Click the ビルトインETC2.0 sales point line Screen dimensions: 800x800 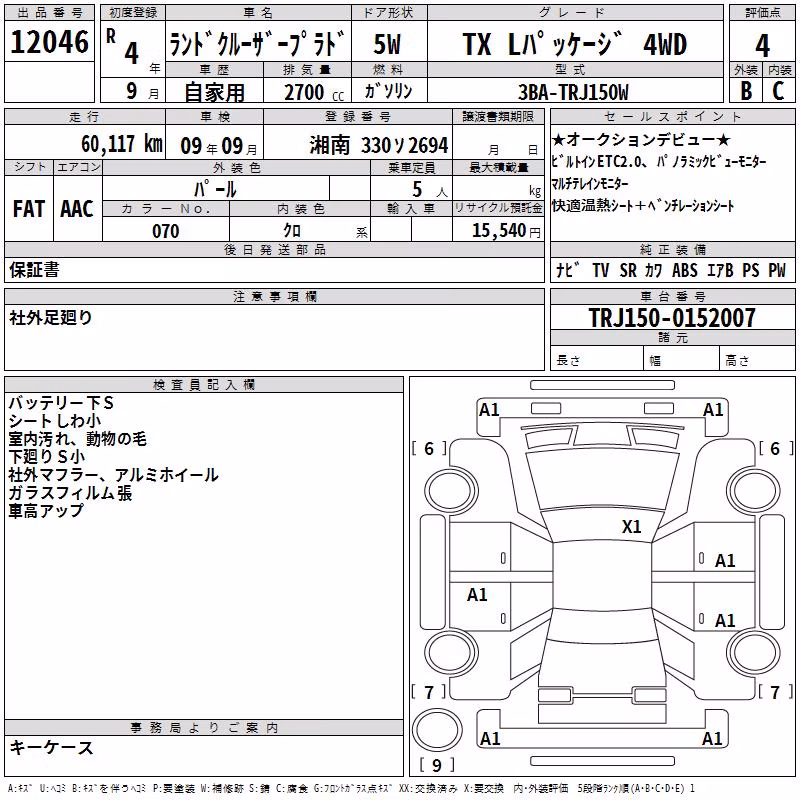pyautogui.click(x=659, y=162)
